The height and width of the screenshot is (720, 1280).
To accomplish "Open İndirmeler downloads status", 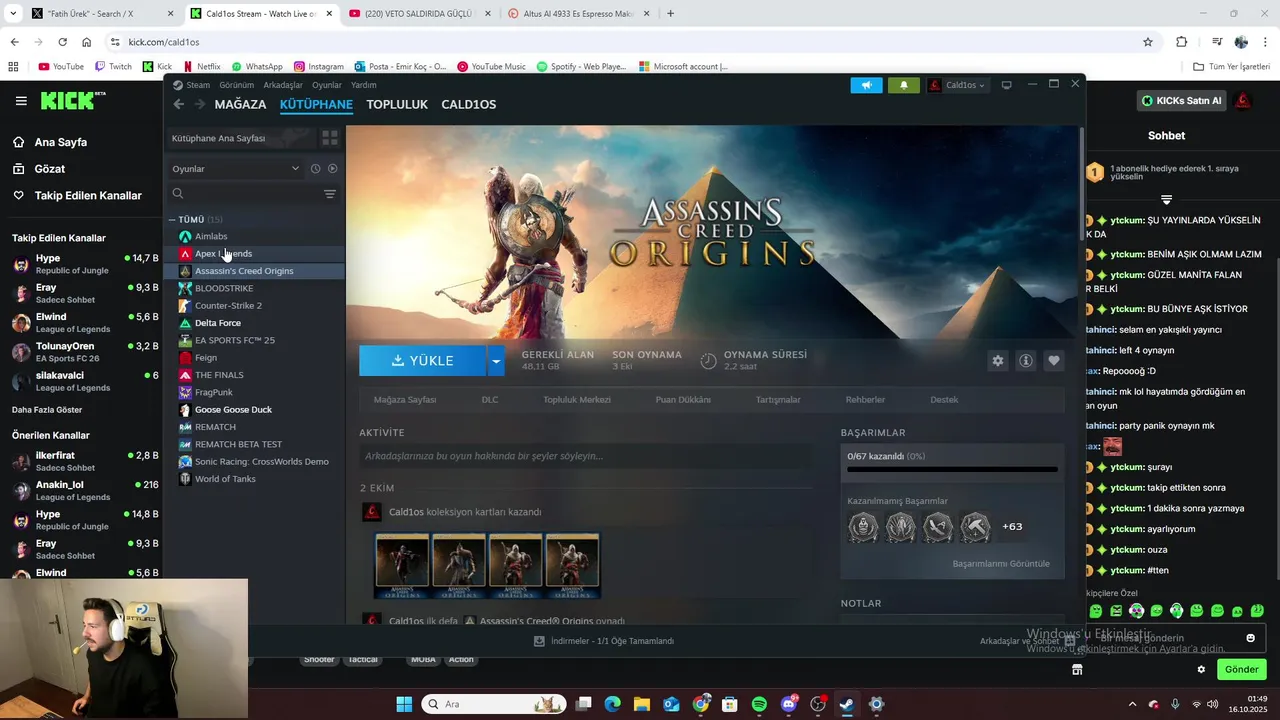I will click(x=604, y=641).
